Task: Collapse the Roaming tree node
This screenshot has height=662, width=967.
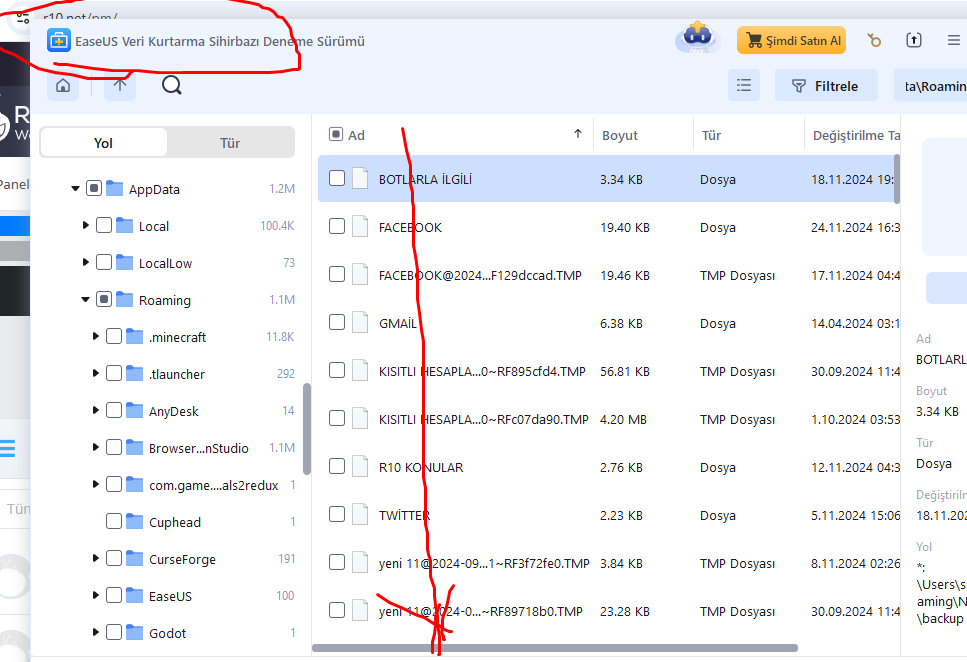Action: pyautogui.click(x=86, y=299)
